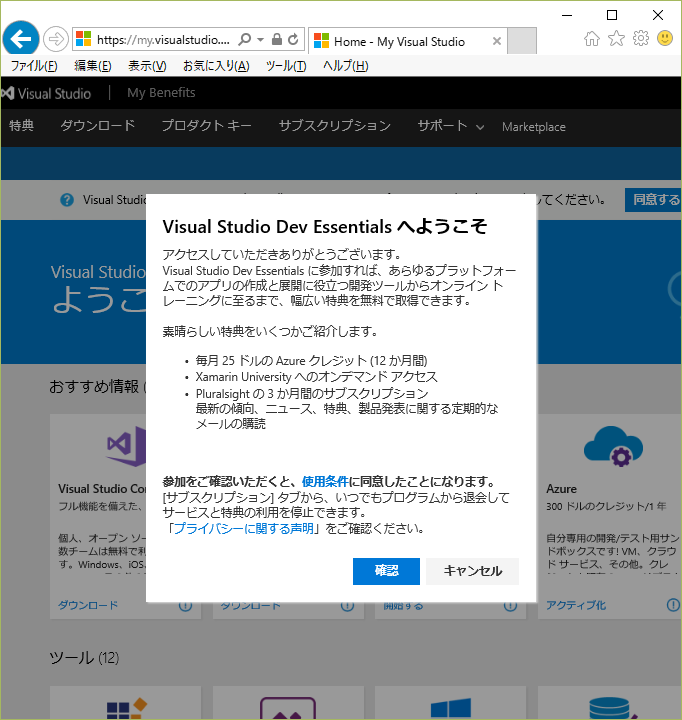The width and height of the screenshot is (682, 720).
Task: Open a new blank browser tab
Action: [x=522, y=41]
